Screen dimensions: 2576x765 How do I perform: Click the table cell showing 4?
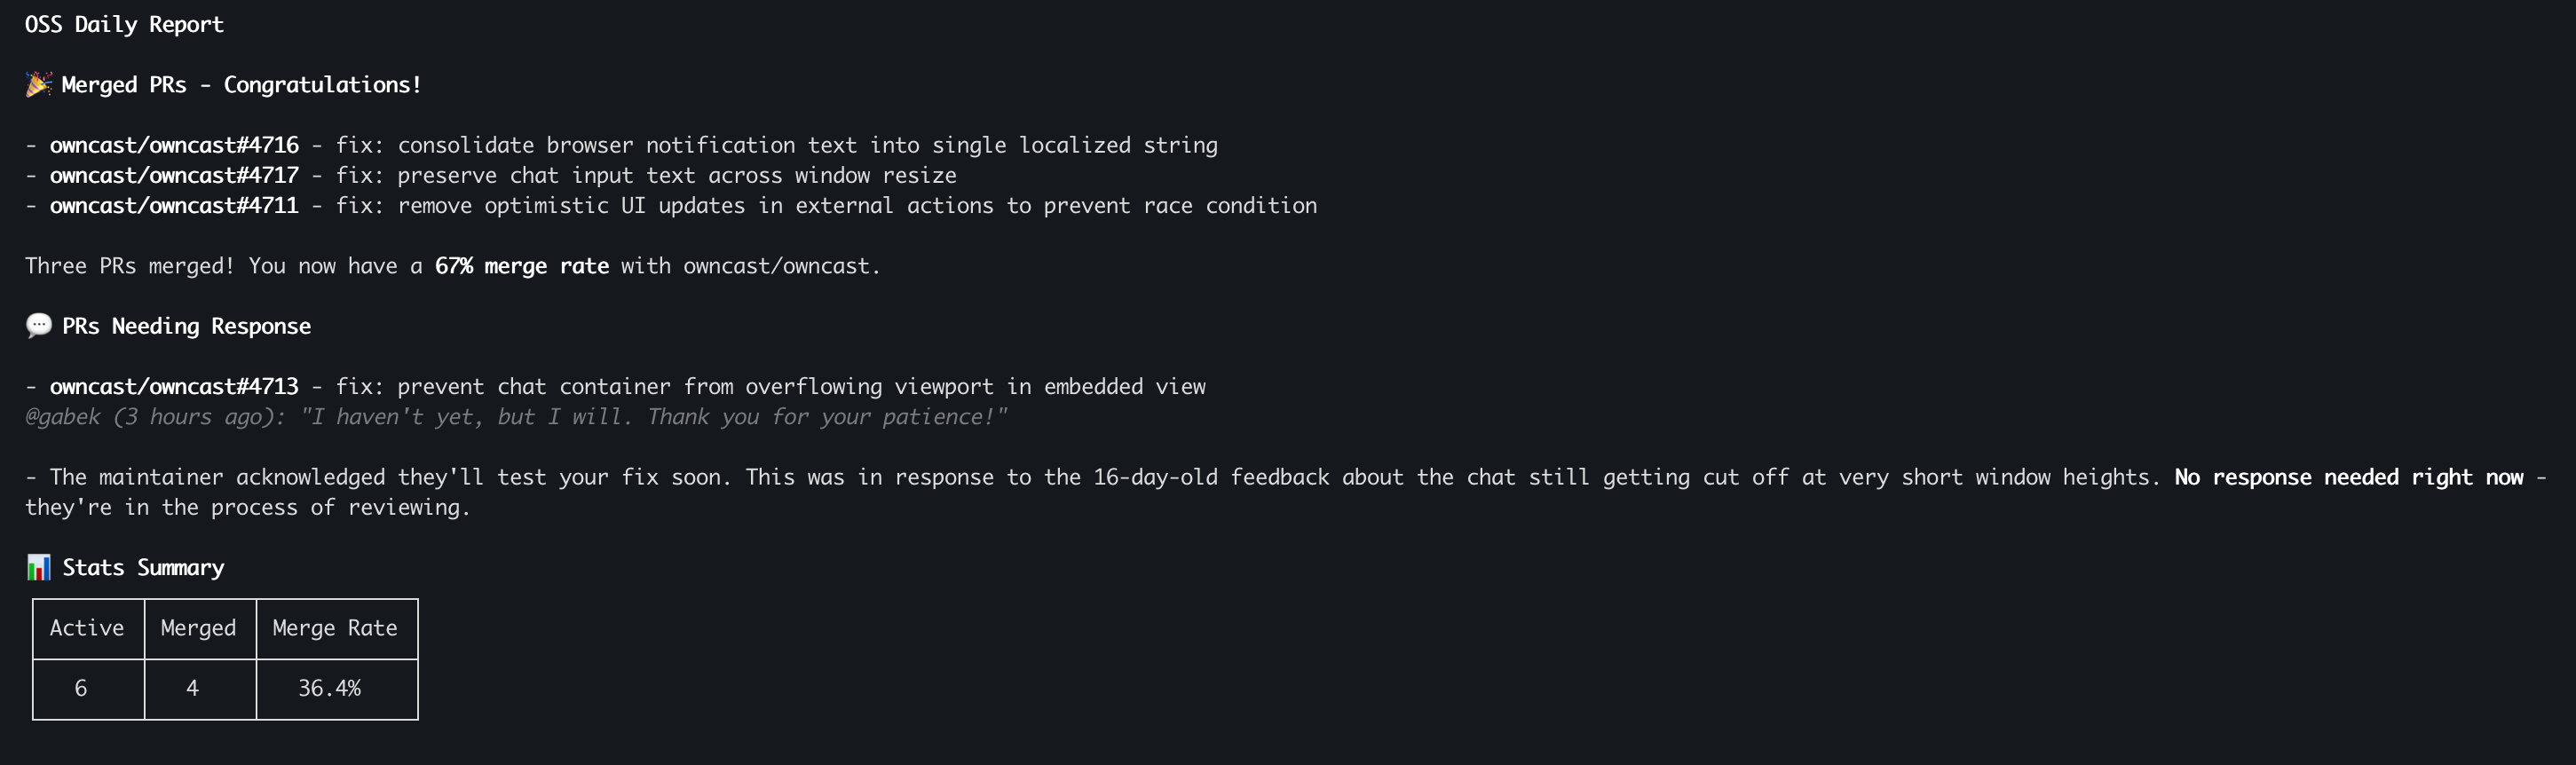tap(192, 688)
